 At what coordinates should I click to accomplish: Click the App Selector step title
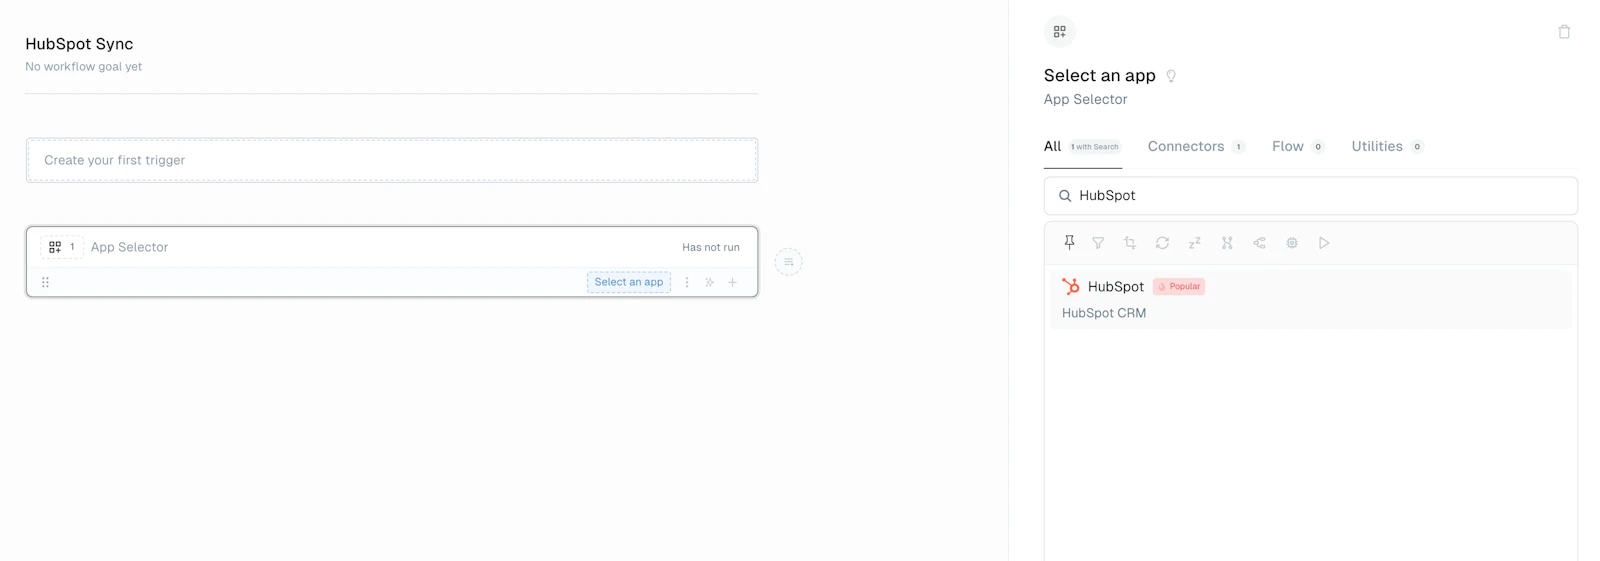click(129, 247)
